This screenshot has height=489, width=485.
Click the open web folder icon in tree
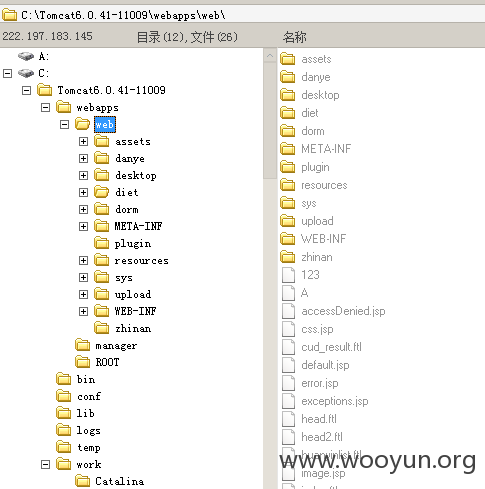[x=82, y=124]
